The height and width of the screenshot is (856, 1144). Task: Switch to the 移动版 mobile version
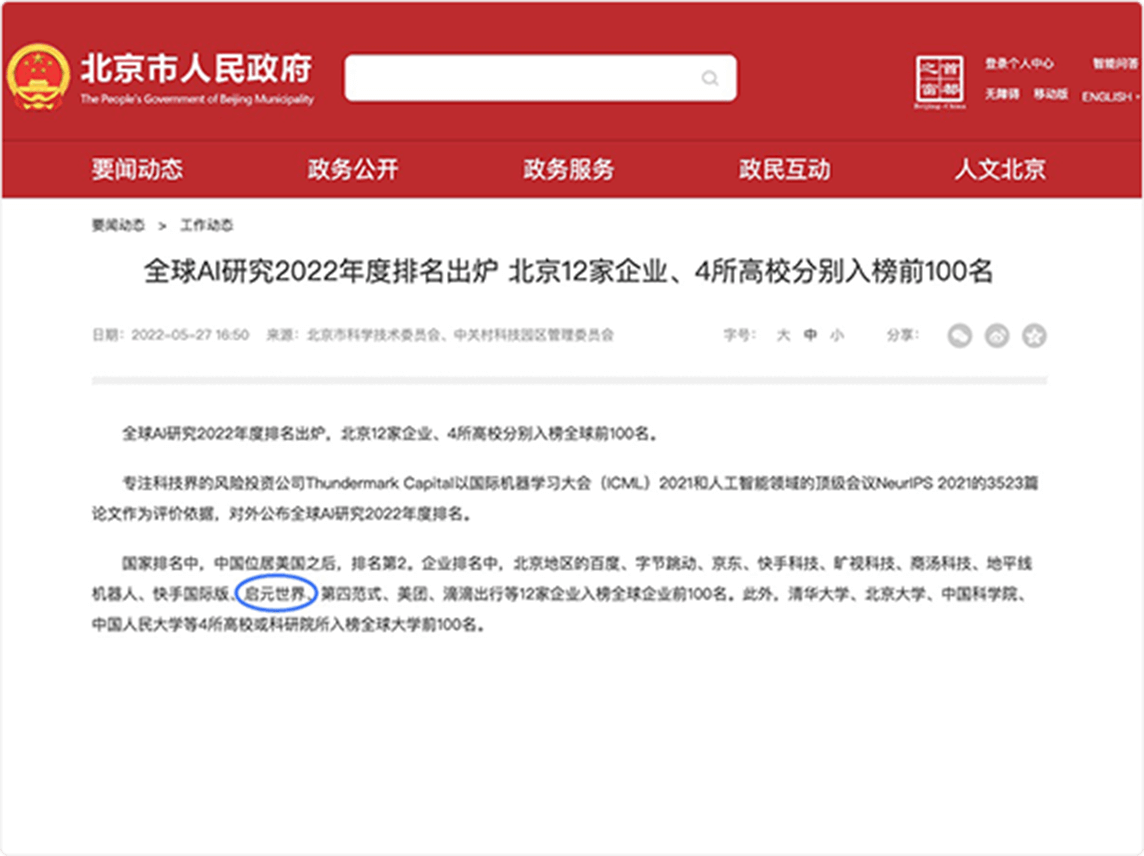tap(1051, 94)
